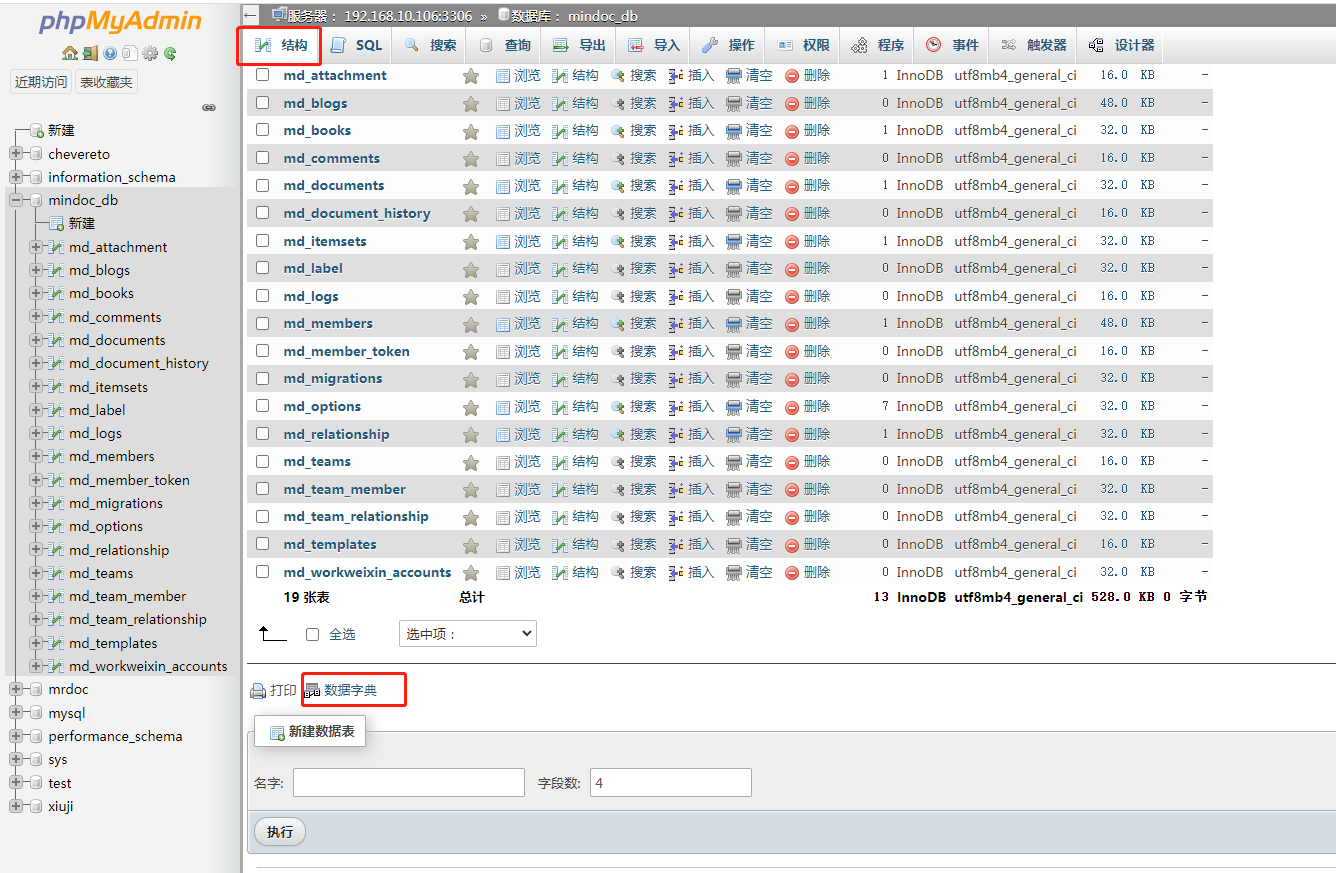Viewport: 1336px width, 873px height.
Task: Search within md_logs table
Action: pyautogui.click(x=634, y=296)
